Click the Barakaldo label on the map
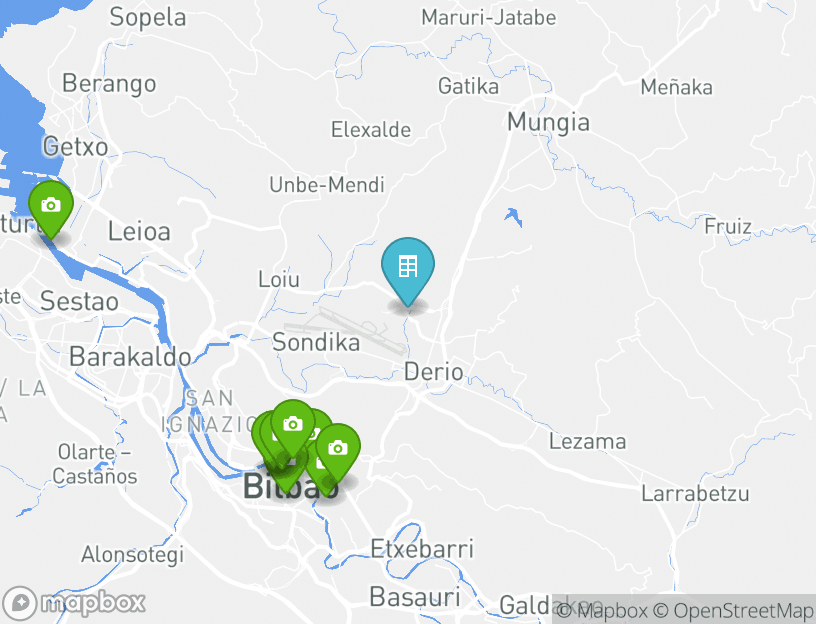816x624 pixels. (130, 357)
